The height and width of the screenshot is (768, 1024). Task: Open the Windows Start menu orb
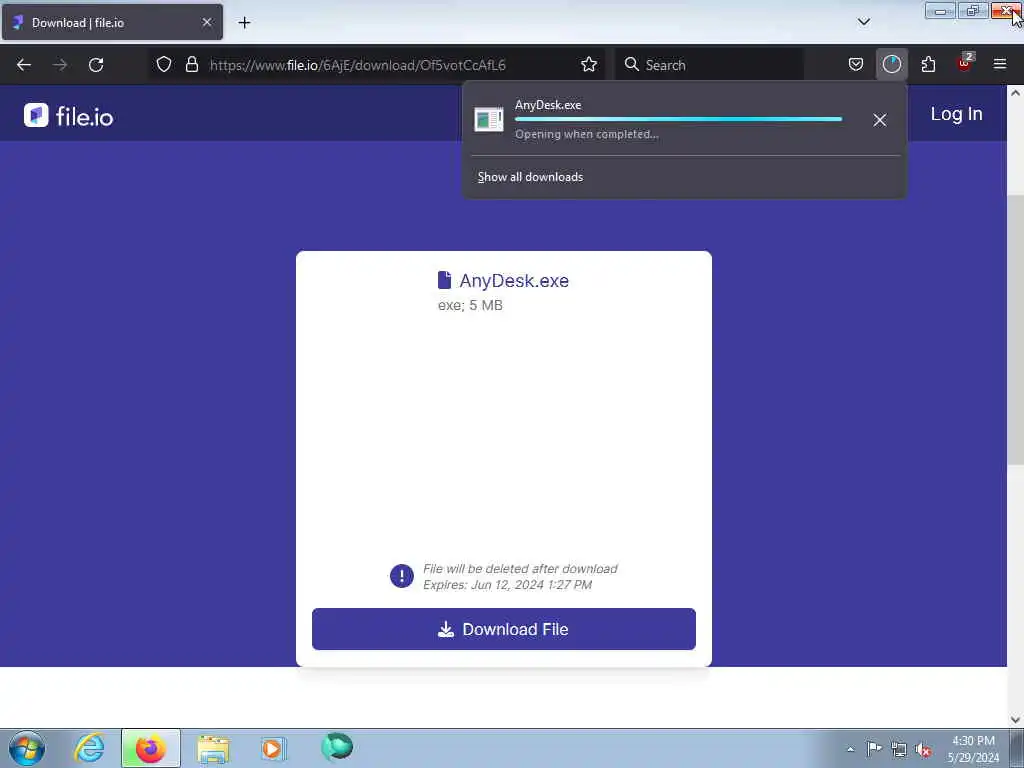[x=27, y=748]
